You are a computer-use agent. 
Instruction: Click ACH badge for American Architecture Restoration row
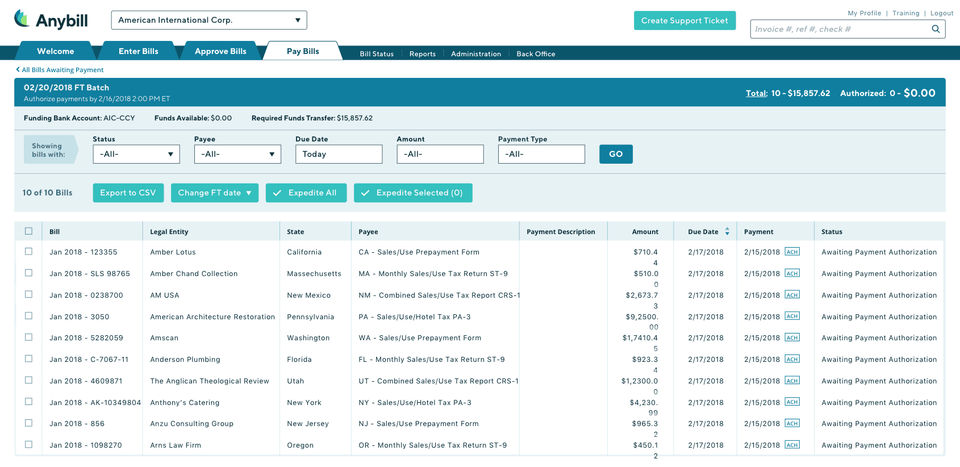792,316
